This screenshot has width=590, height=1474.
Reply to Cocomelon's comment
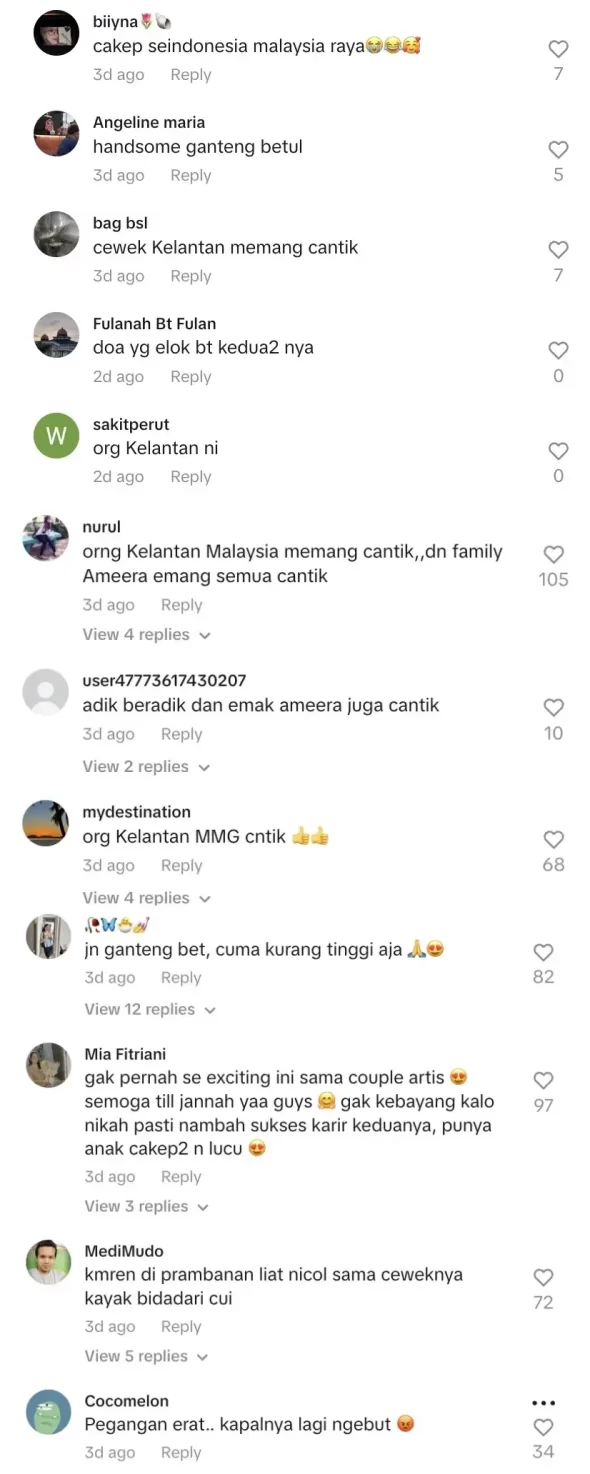[x=181, y=1452]
